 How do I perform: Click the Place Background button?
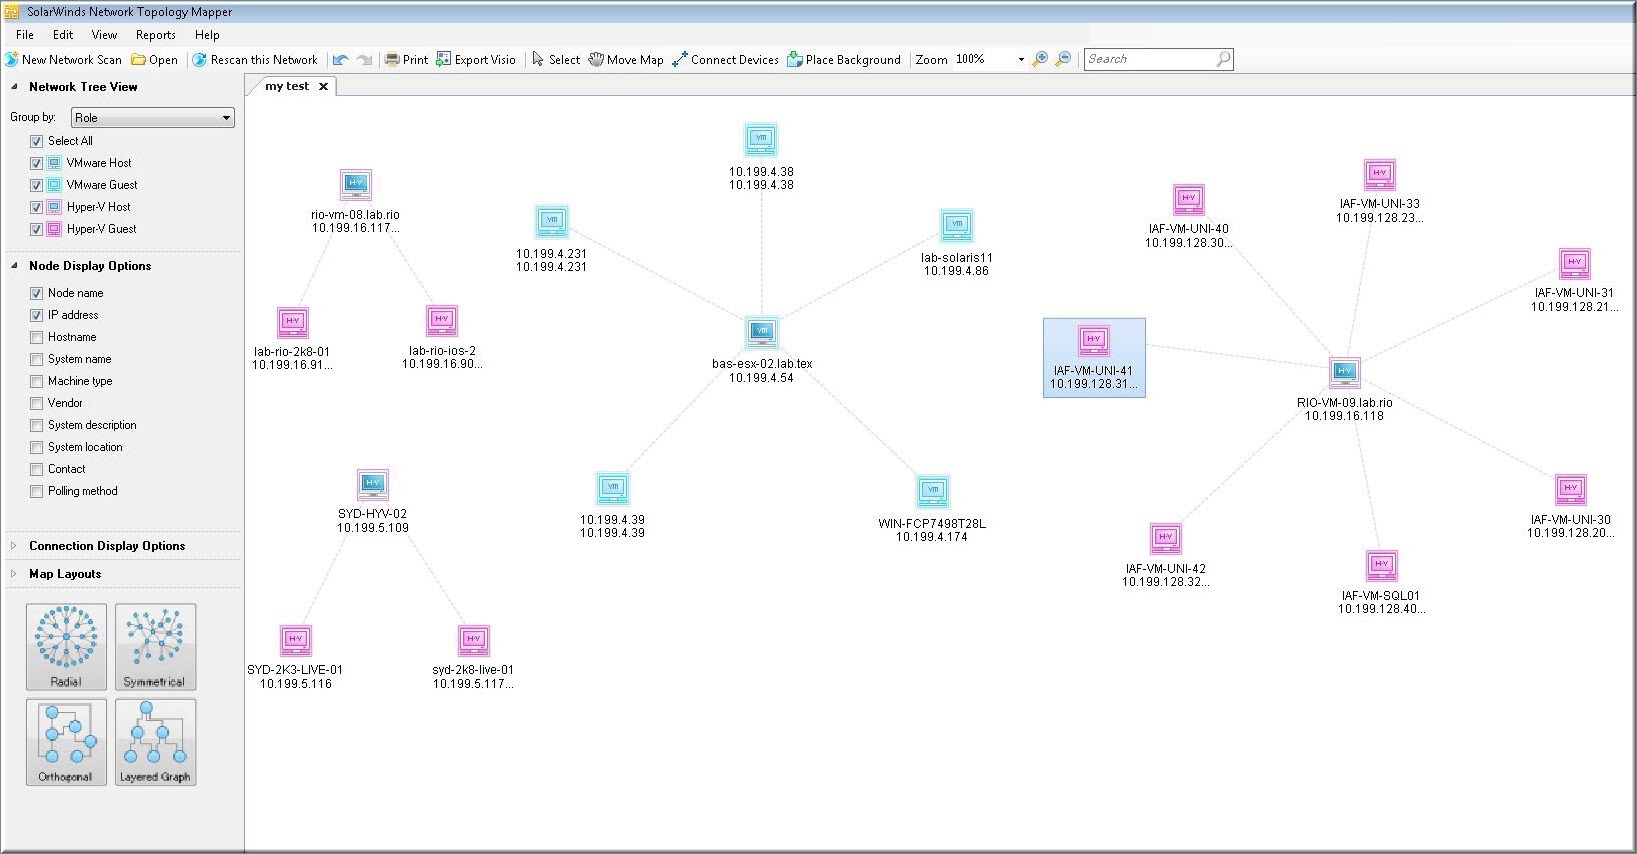coord(844,60)
